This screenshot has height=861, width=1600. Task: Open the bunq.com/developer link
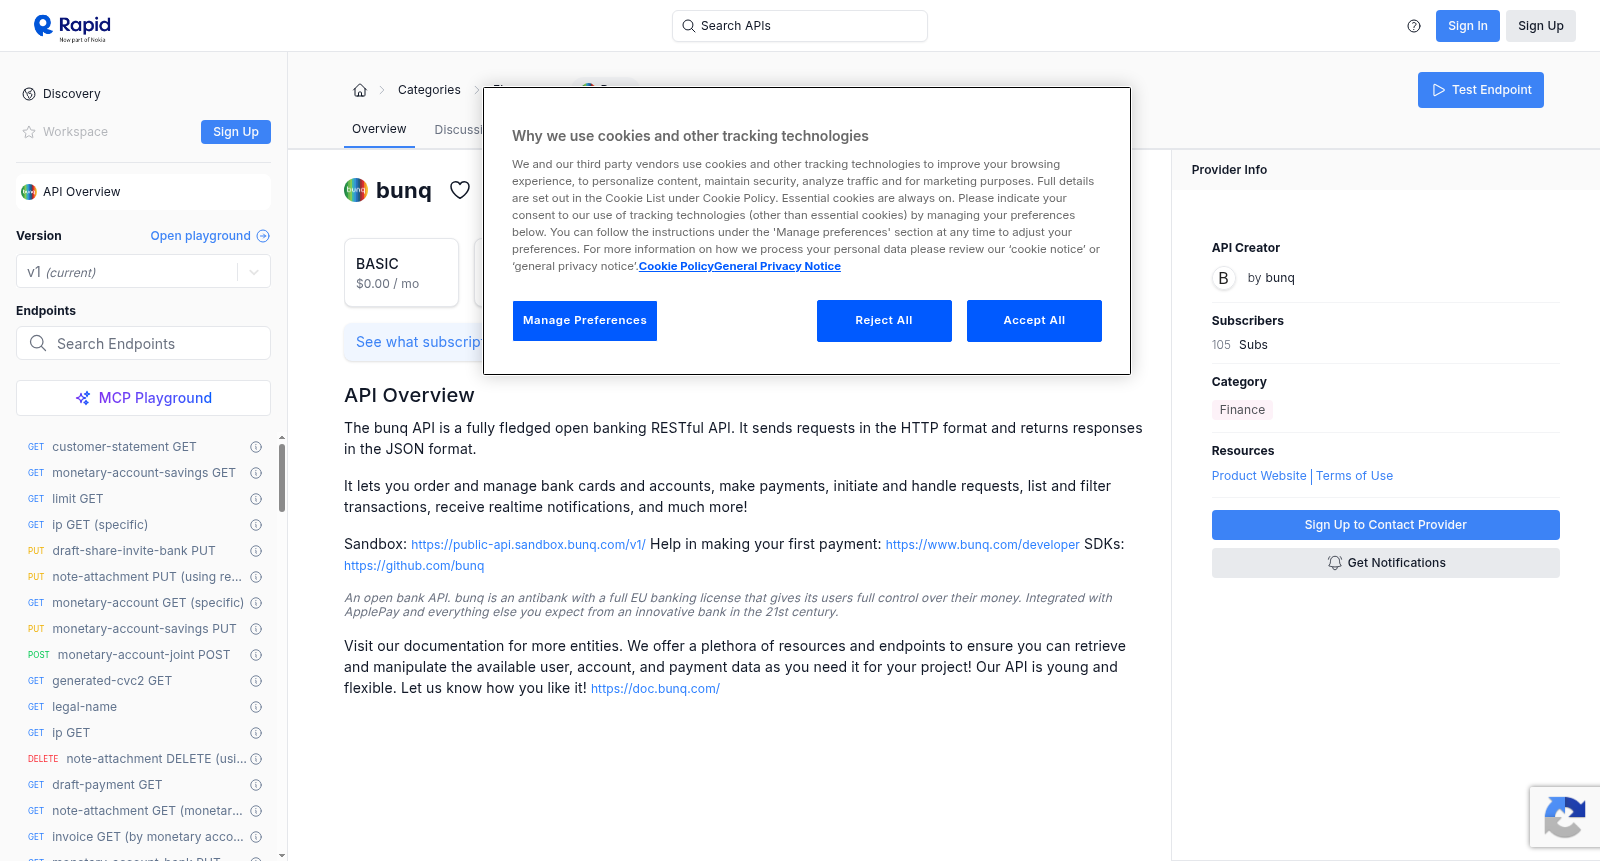(x=983, y=545)
